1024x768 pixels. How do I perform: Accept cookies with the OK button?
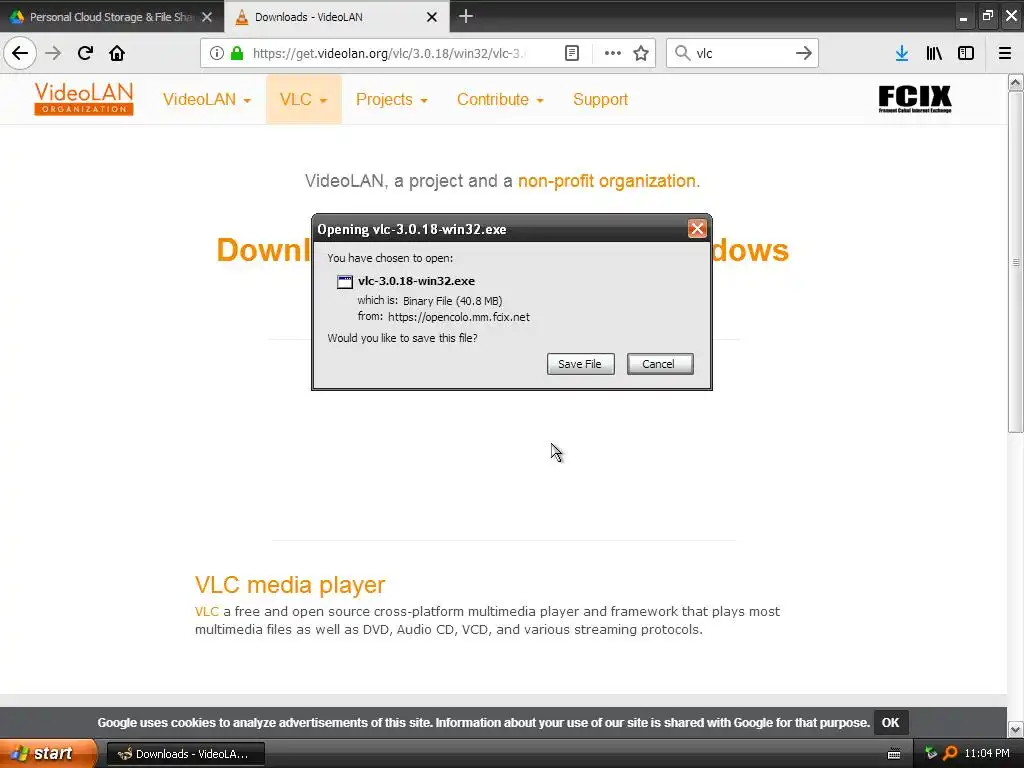891,722
